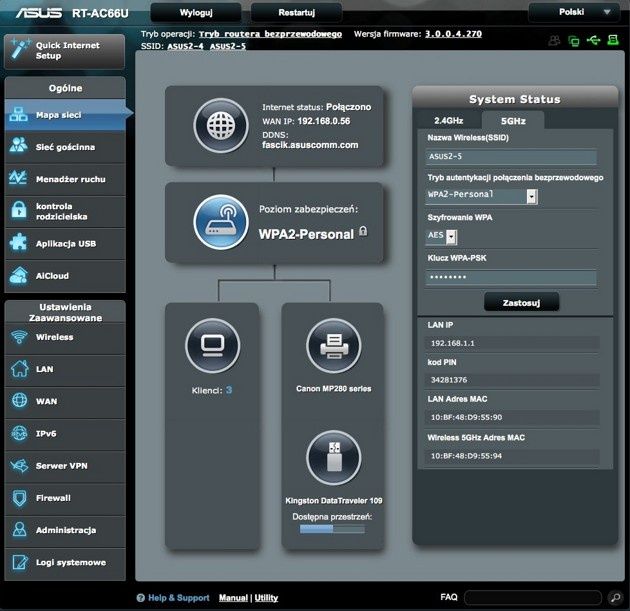630x611 pixels.
Task: Click the green network clients status icon
Action: tap(574, 41)
